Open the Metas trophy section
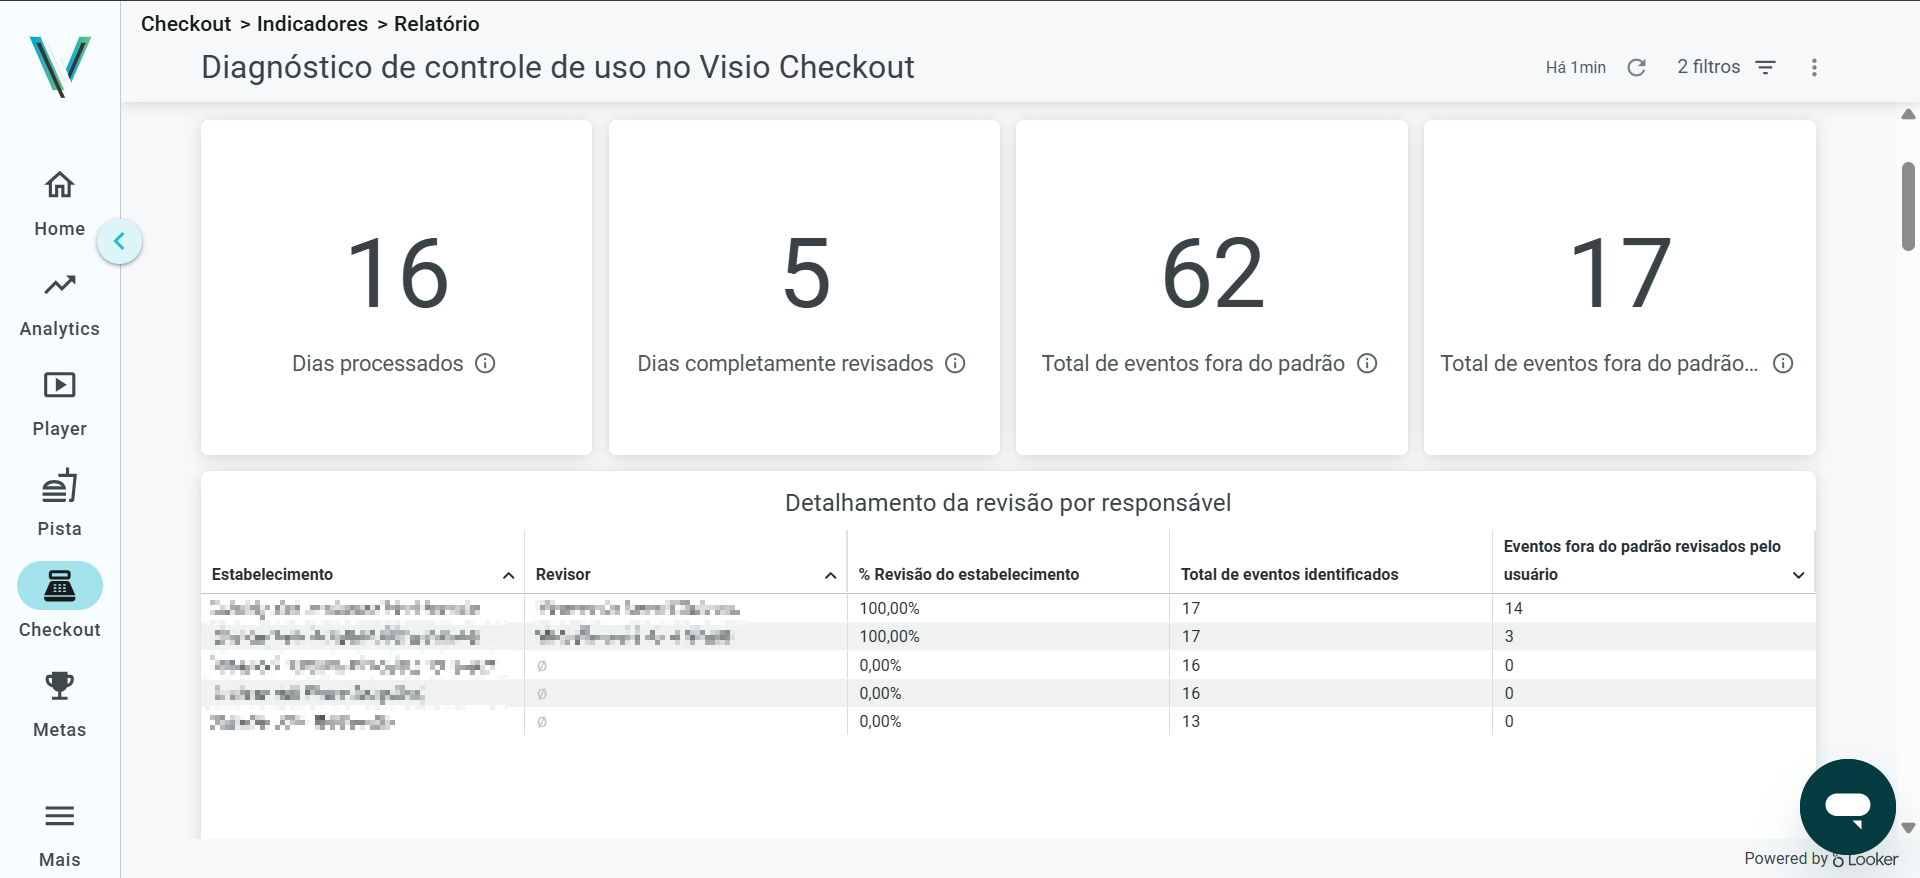This screenshot has height=878, width=1920. point(60,704)
